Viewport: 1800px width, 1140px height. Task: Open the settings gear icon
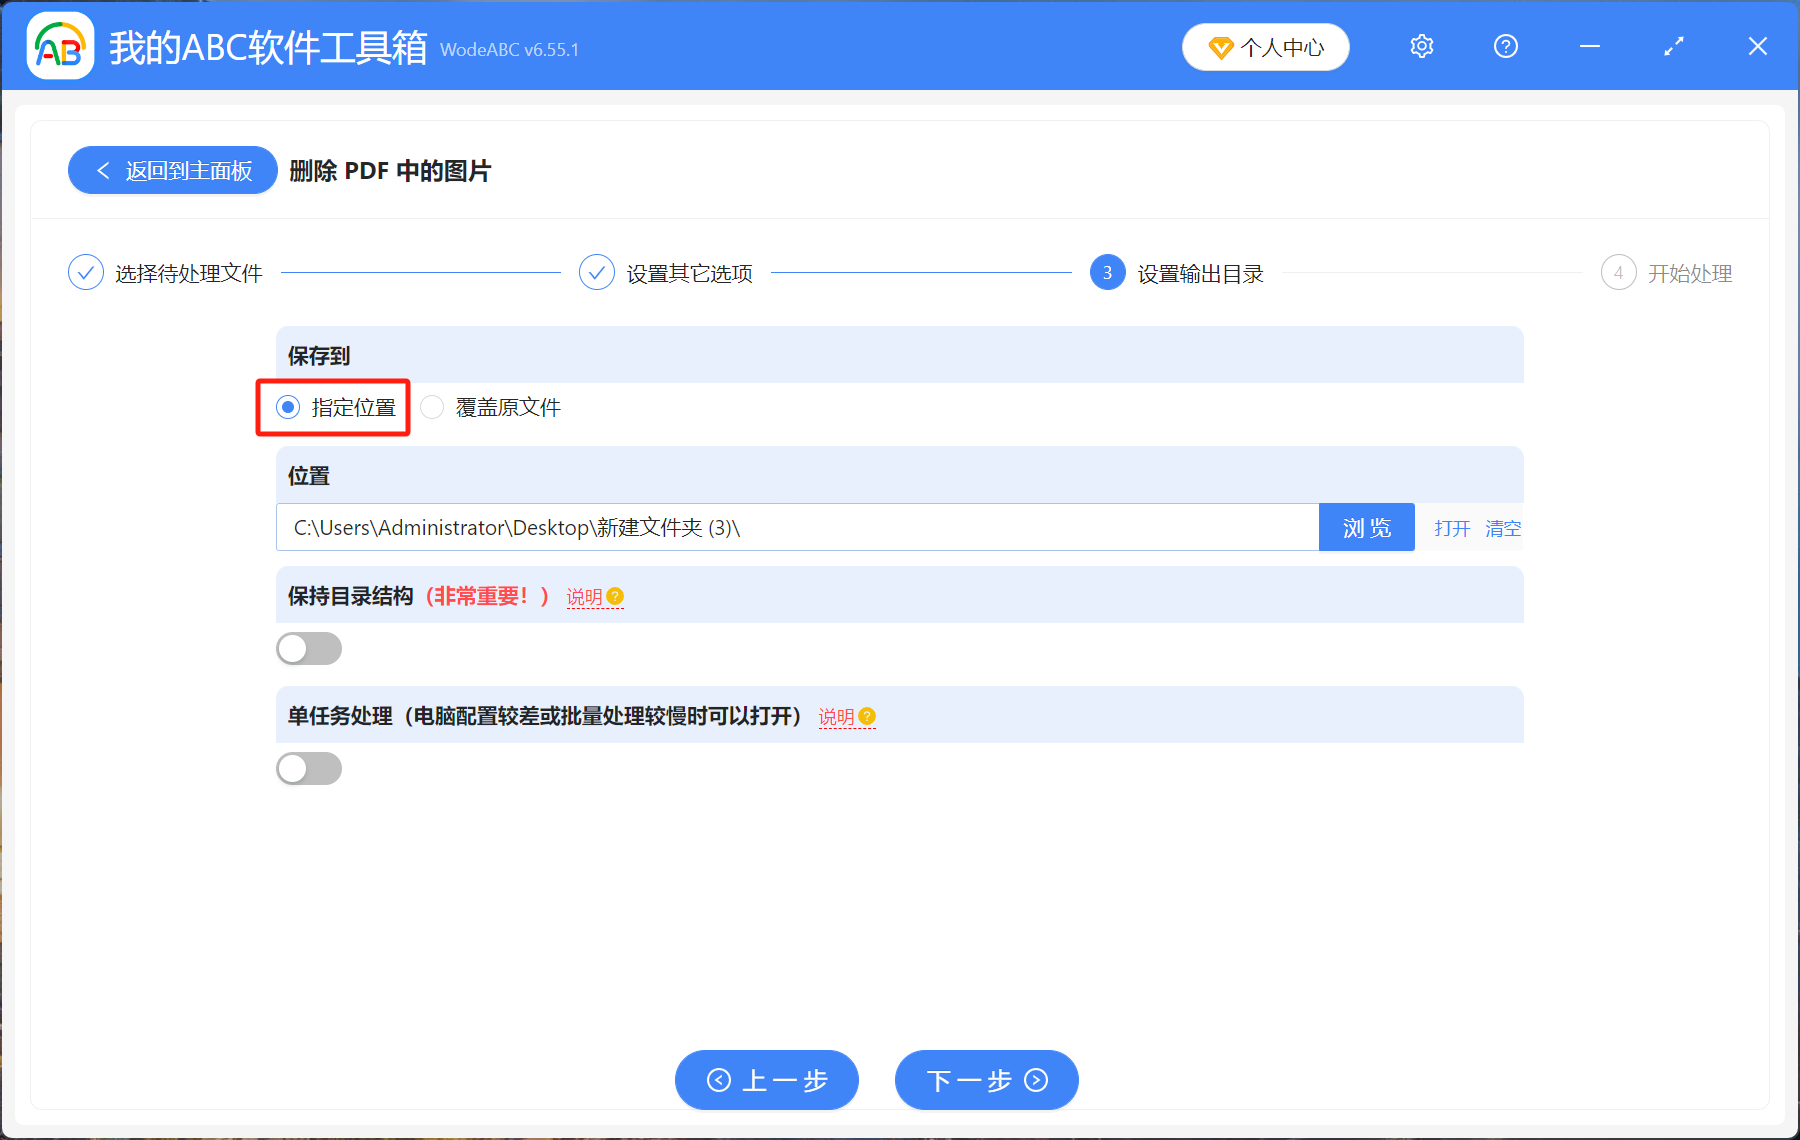(1421, 46)
